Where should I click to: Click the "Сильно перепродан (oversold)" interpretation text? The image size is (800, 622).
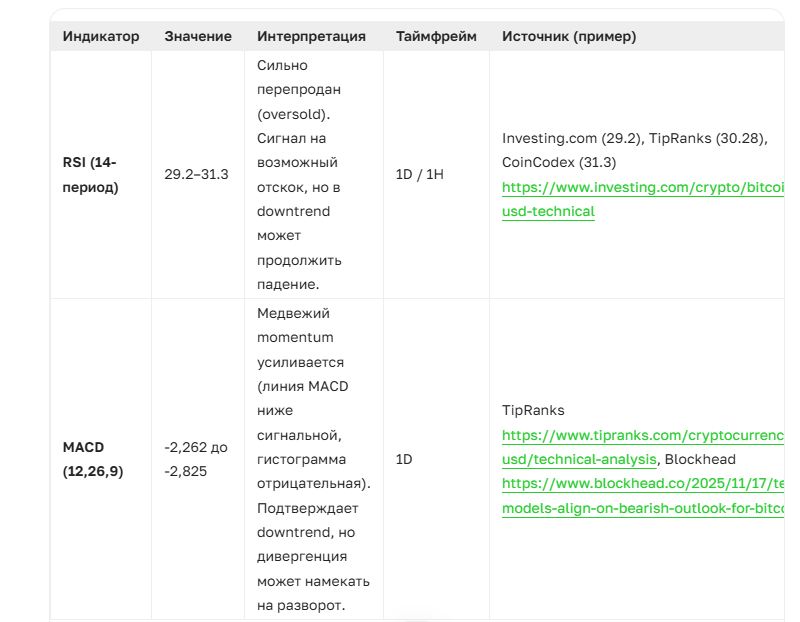point(299,89)
